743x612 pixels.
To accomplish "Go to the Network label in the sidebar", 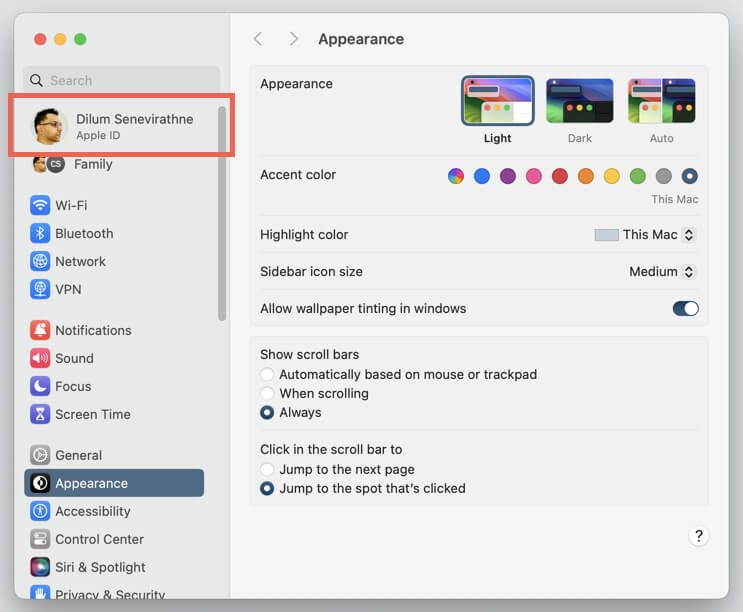I will [81, 261].
